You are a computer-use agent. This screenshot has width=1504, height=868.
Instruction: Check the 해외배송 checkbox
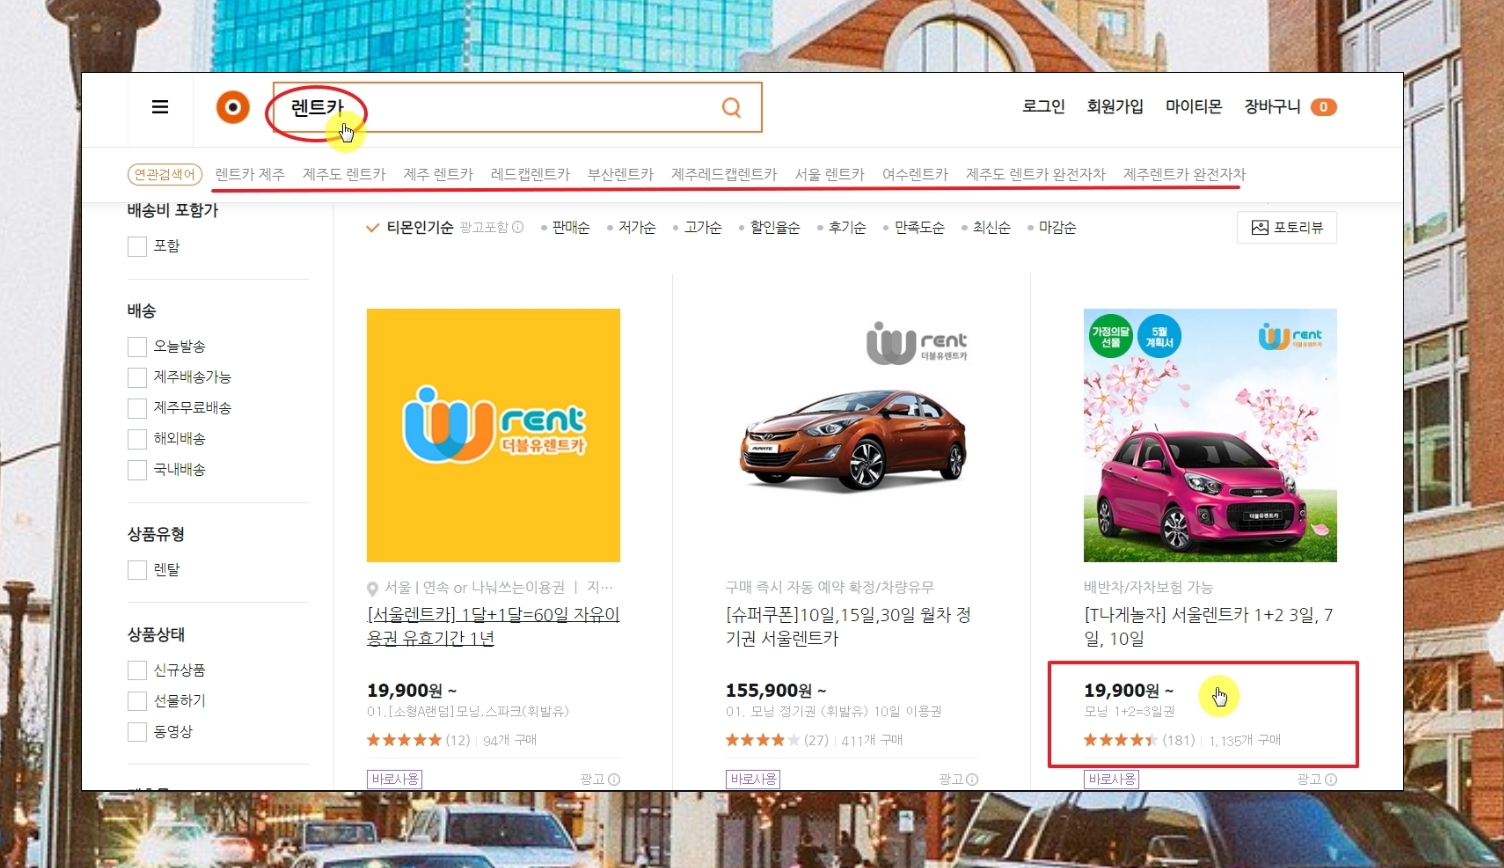tap(137, 439)
